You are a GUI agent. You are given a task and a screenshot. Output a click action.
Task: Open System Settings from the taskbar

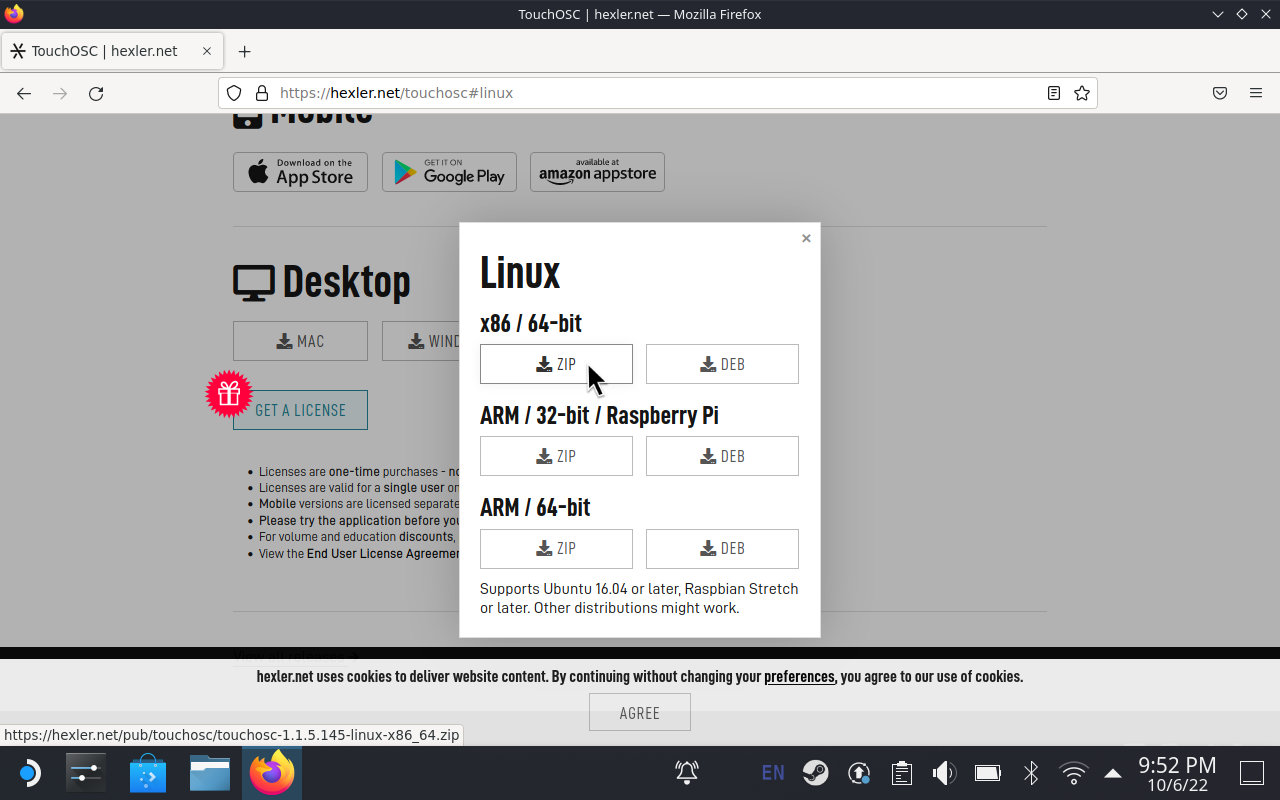86,773
